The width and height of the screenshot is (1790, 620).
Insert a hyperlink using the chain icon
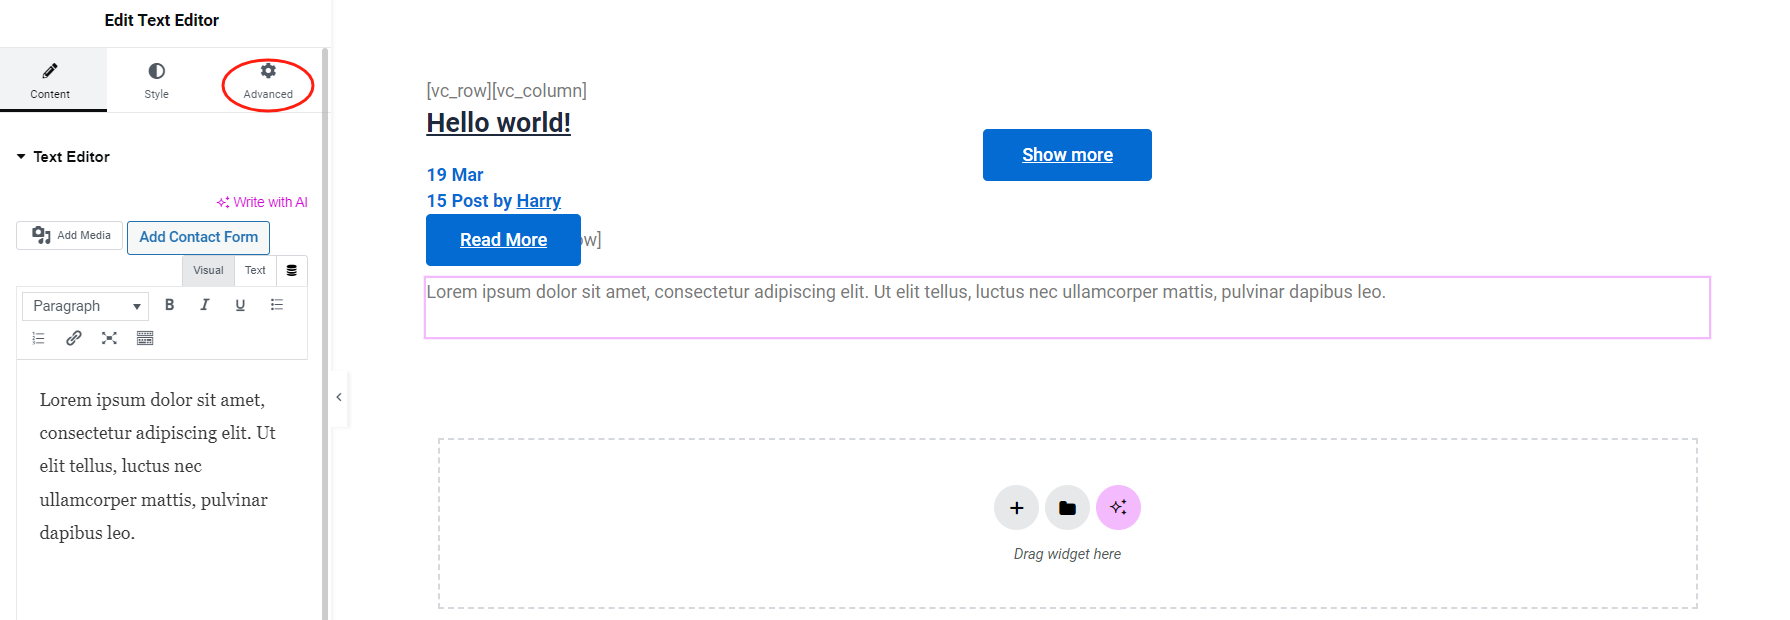[x=73, y=338]
